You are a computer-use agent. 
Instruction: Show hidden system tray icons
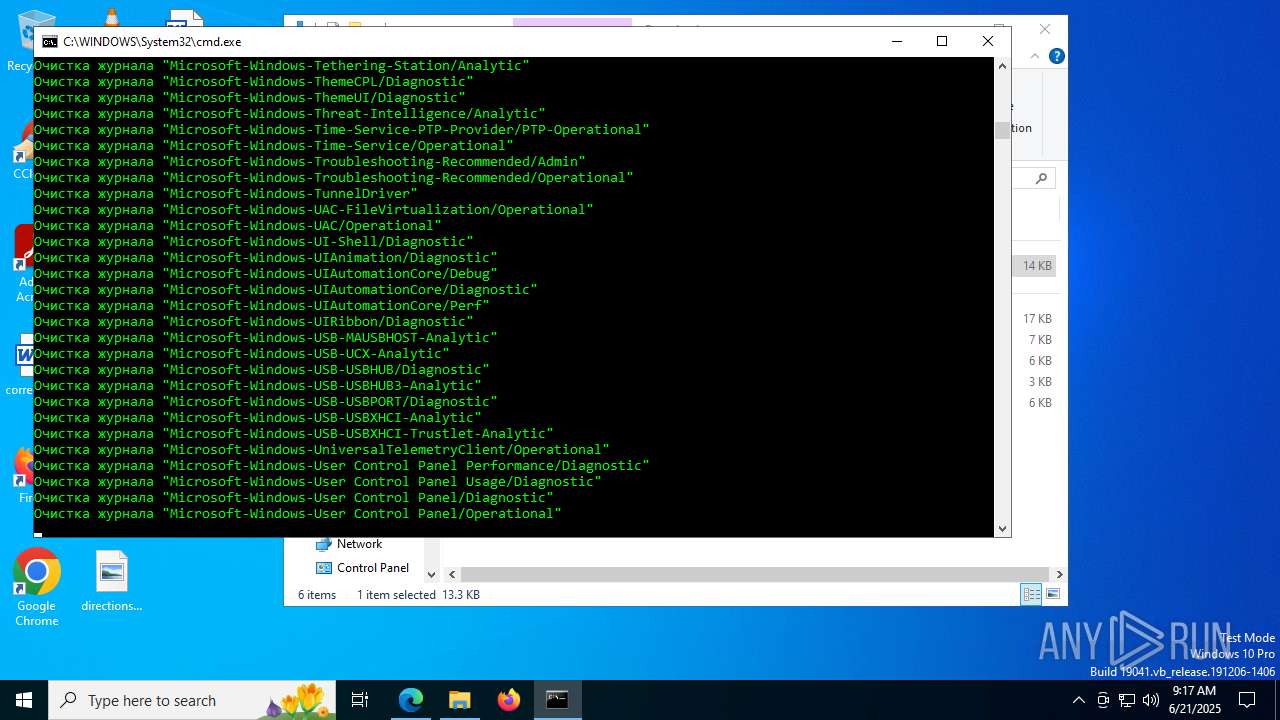click(1078, 700)
